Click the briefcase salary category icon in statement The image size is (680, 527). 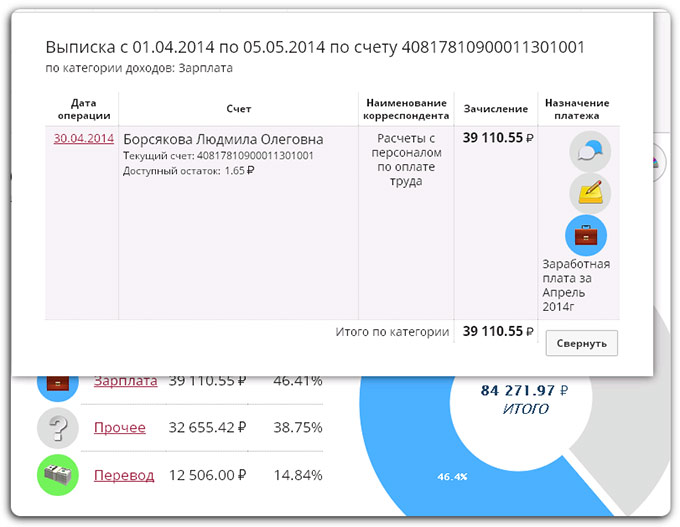(x=586, y=235)
